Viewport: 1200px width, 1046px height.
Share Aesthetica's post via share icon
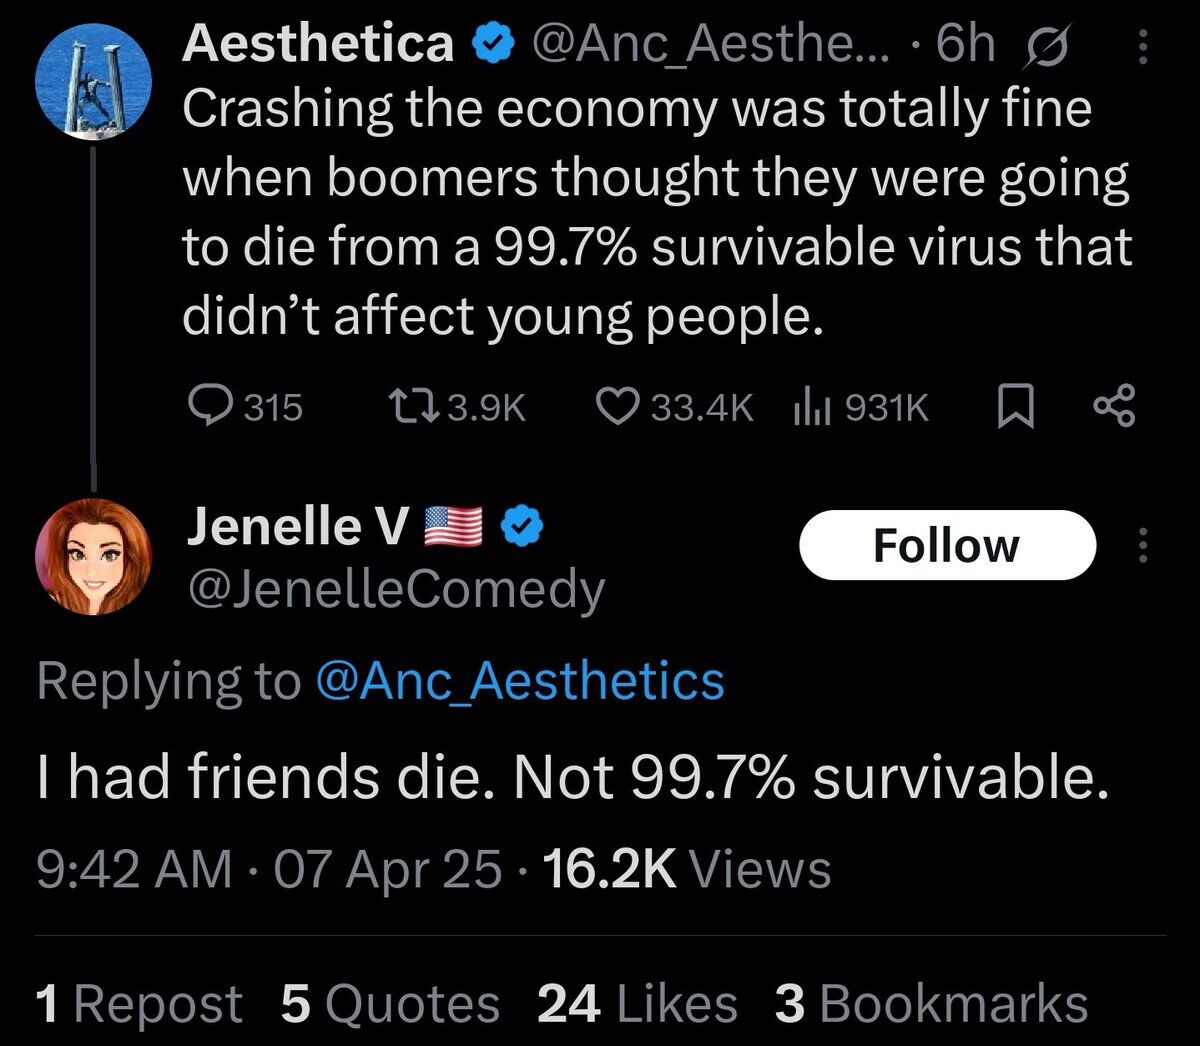(x=1114, y=406)
